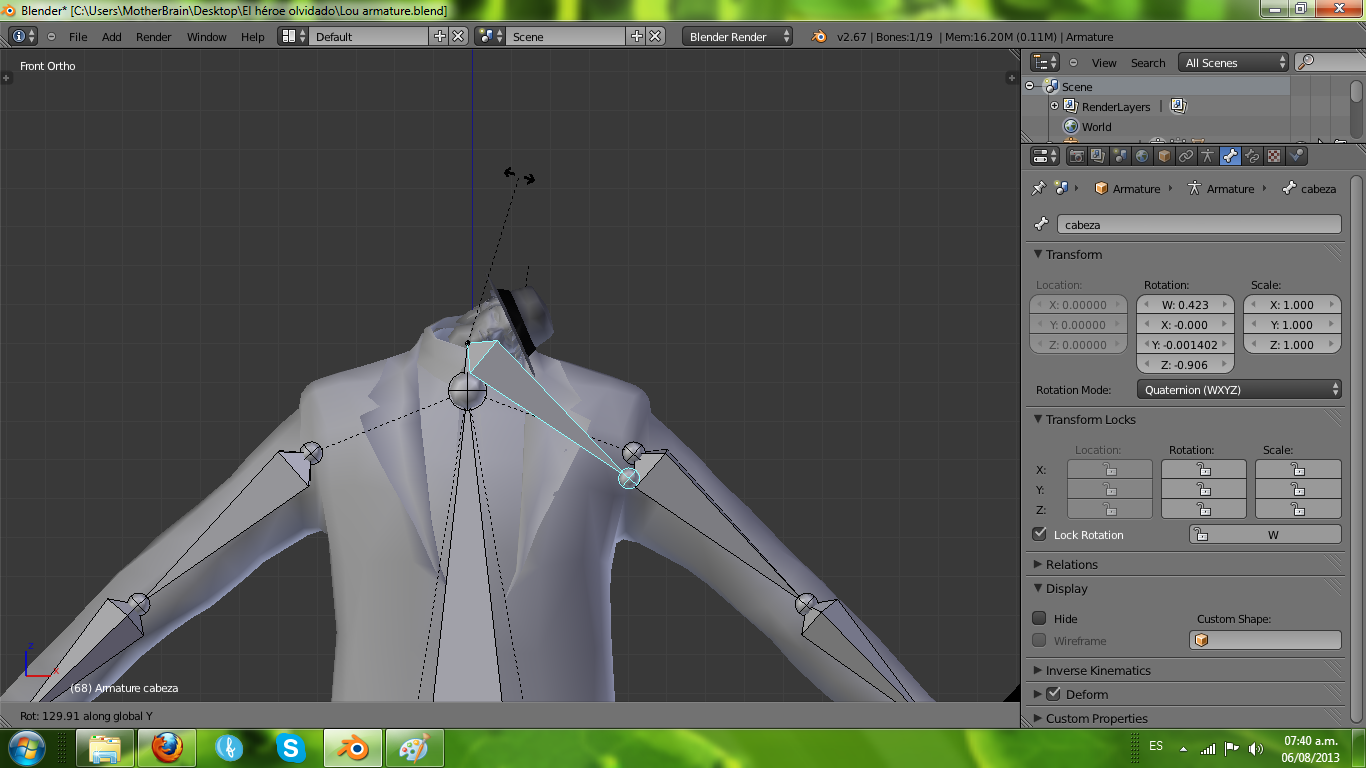Open the Object Constraints chain tab

pyautogui.click(x=1186, y=156)
